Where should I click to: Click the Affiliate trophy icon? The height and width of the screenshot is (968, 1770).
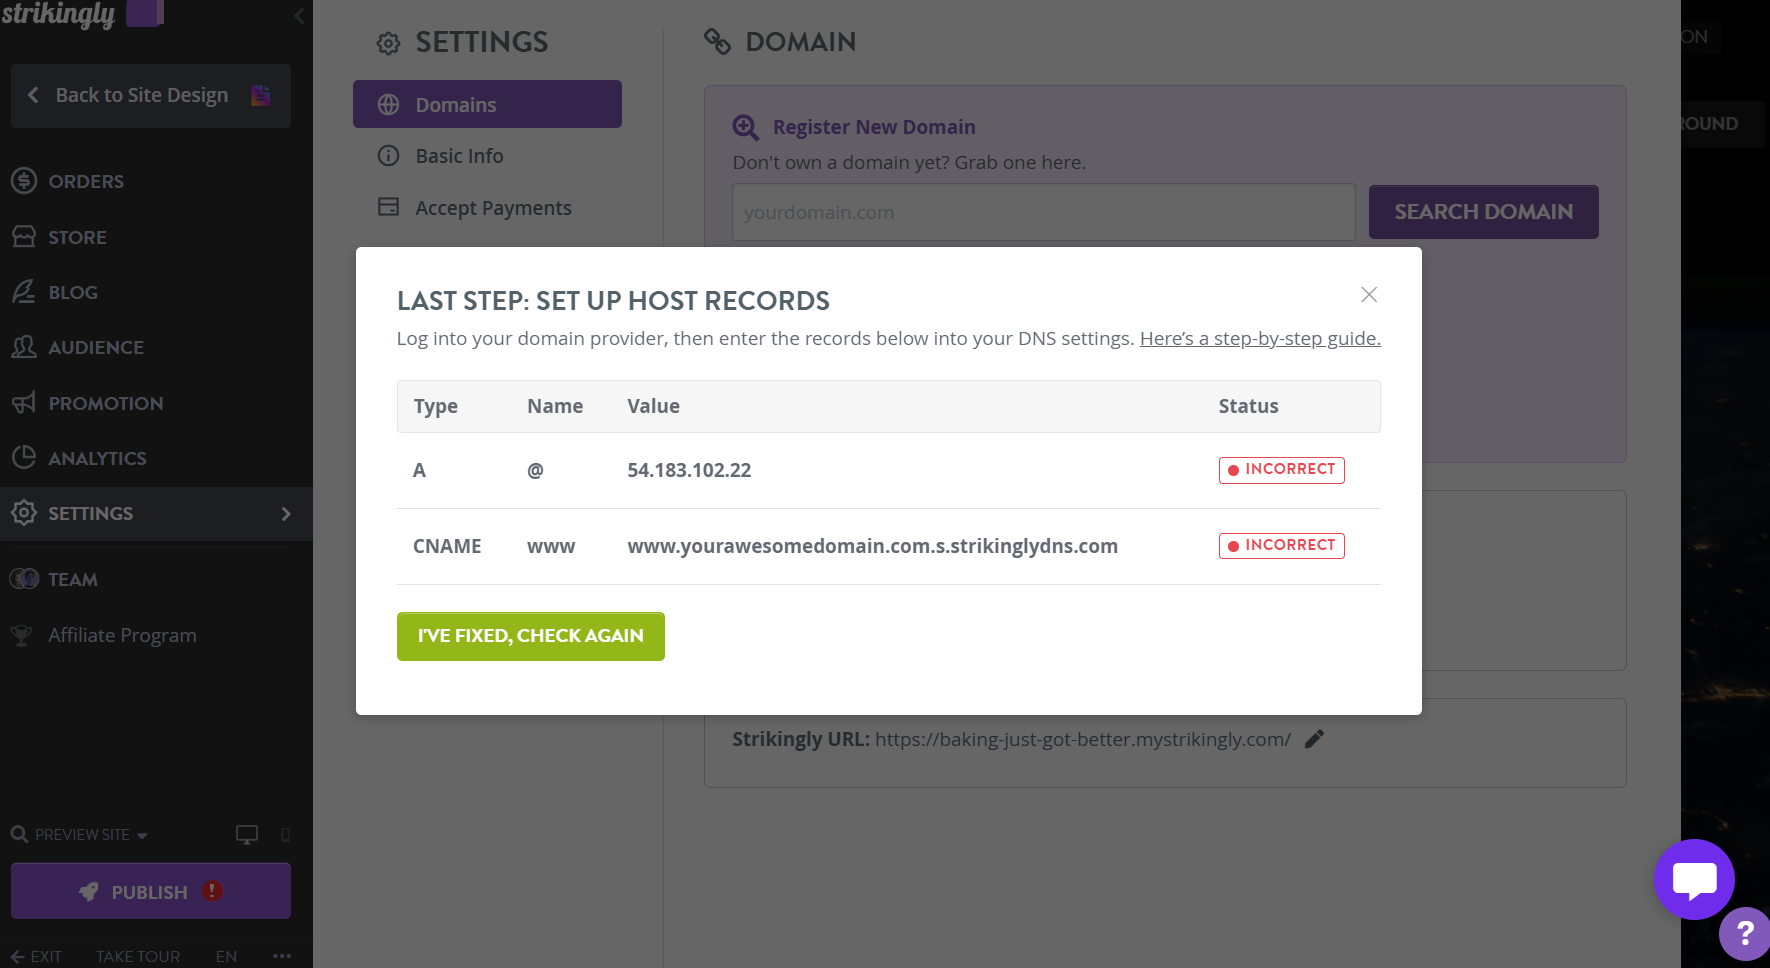point(21,636)
